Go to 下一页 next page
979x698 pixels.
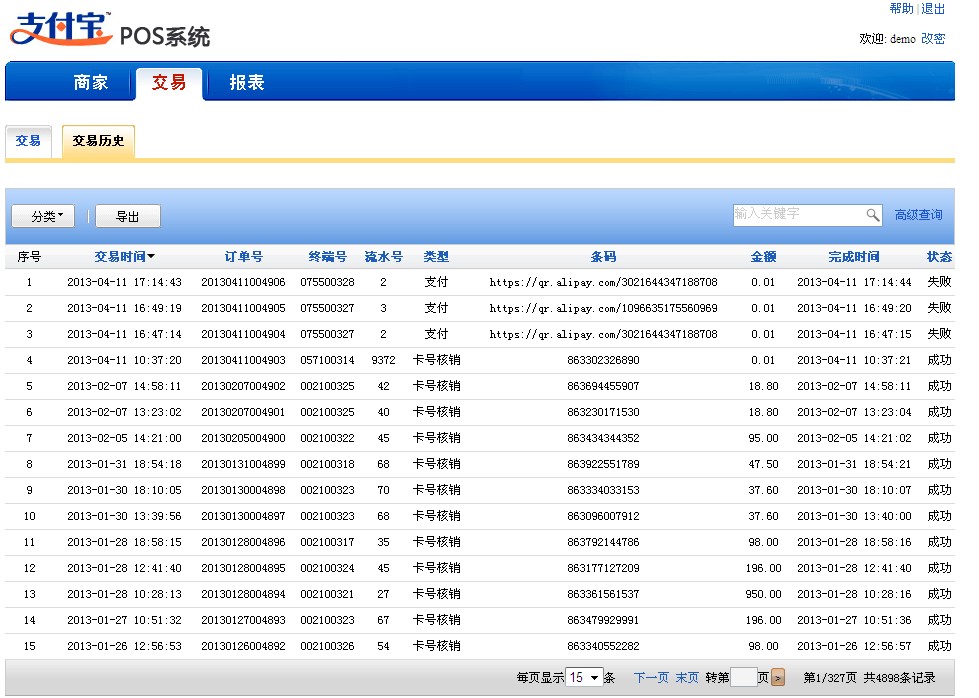coord(651,677)
